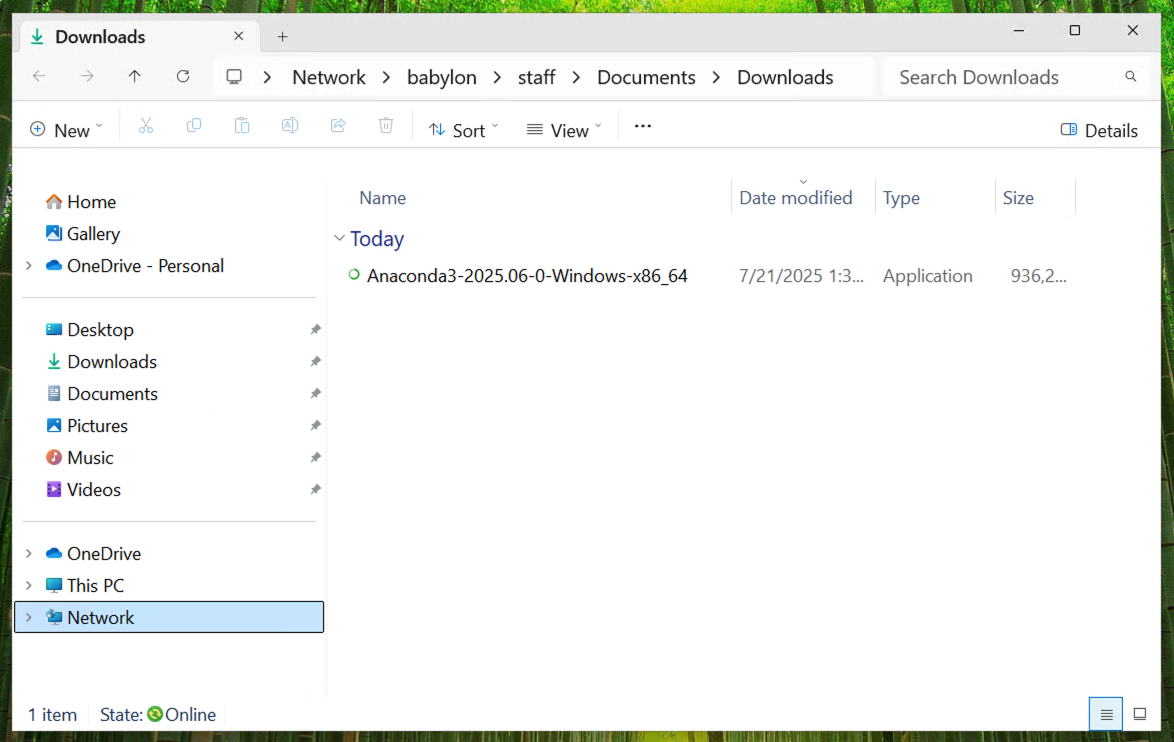Open a new tab with plus
This screenshot has height=742, width=1174.
[282, 37]
